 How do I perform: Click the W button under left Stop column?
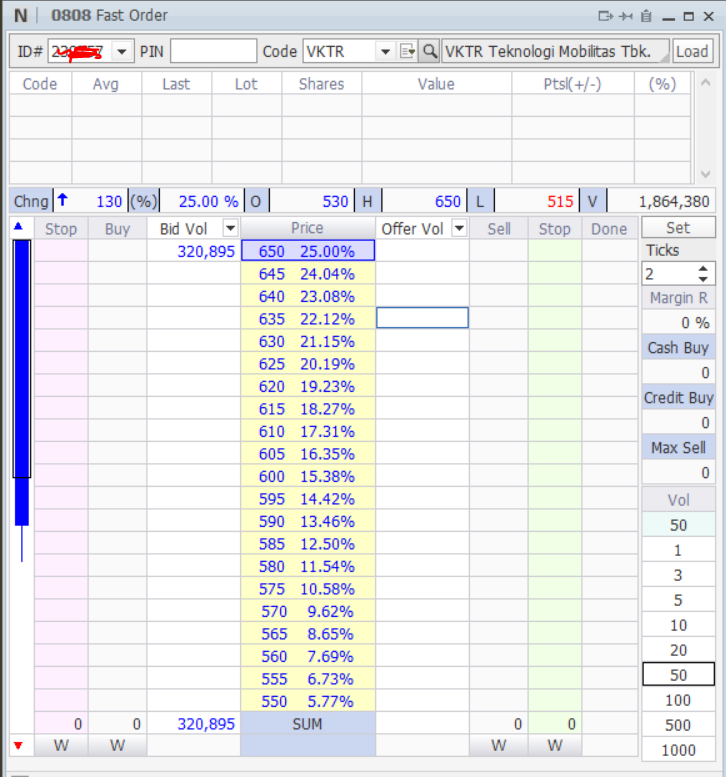pos(61,745)
